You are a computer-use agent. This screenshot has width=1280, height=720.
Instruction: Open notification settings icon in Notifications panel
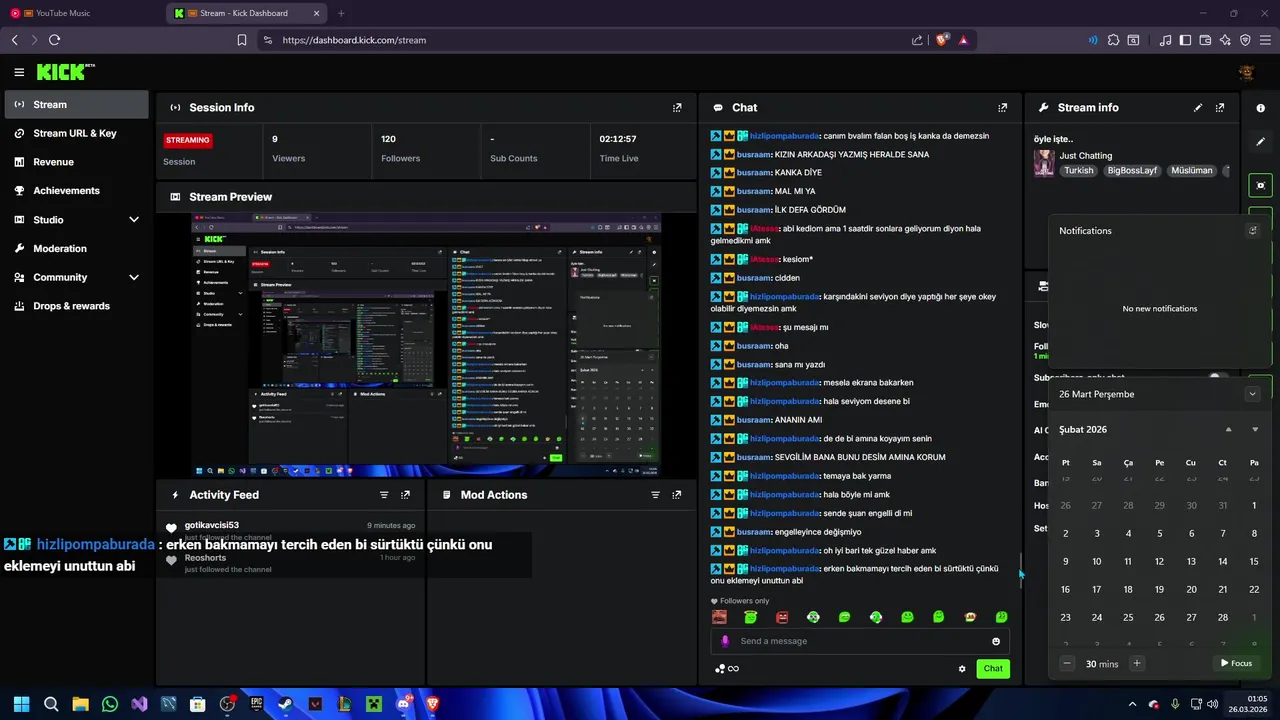click(1252, 231)
